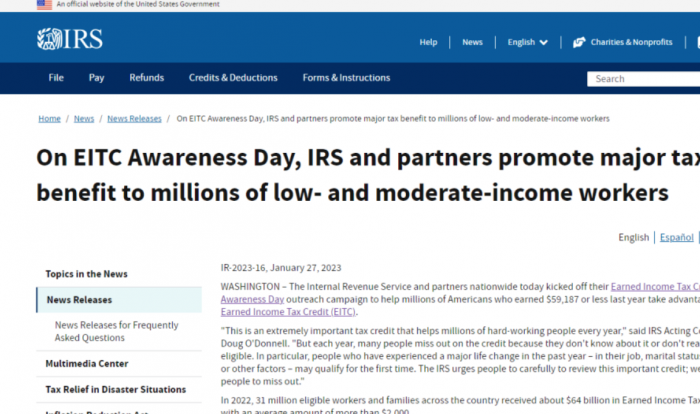Open Topics in the News sidebar item
This screenshot has width=700, height=414.
pos(87,274)
